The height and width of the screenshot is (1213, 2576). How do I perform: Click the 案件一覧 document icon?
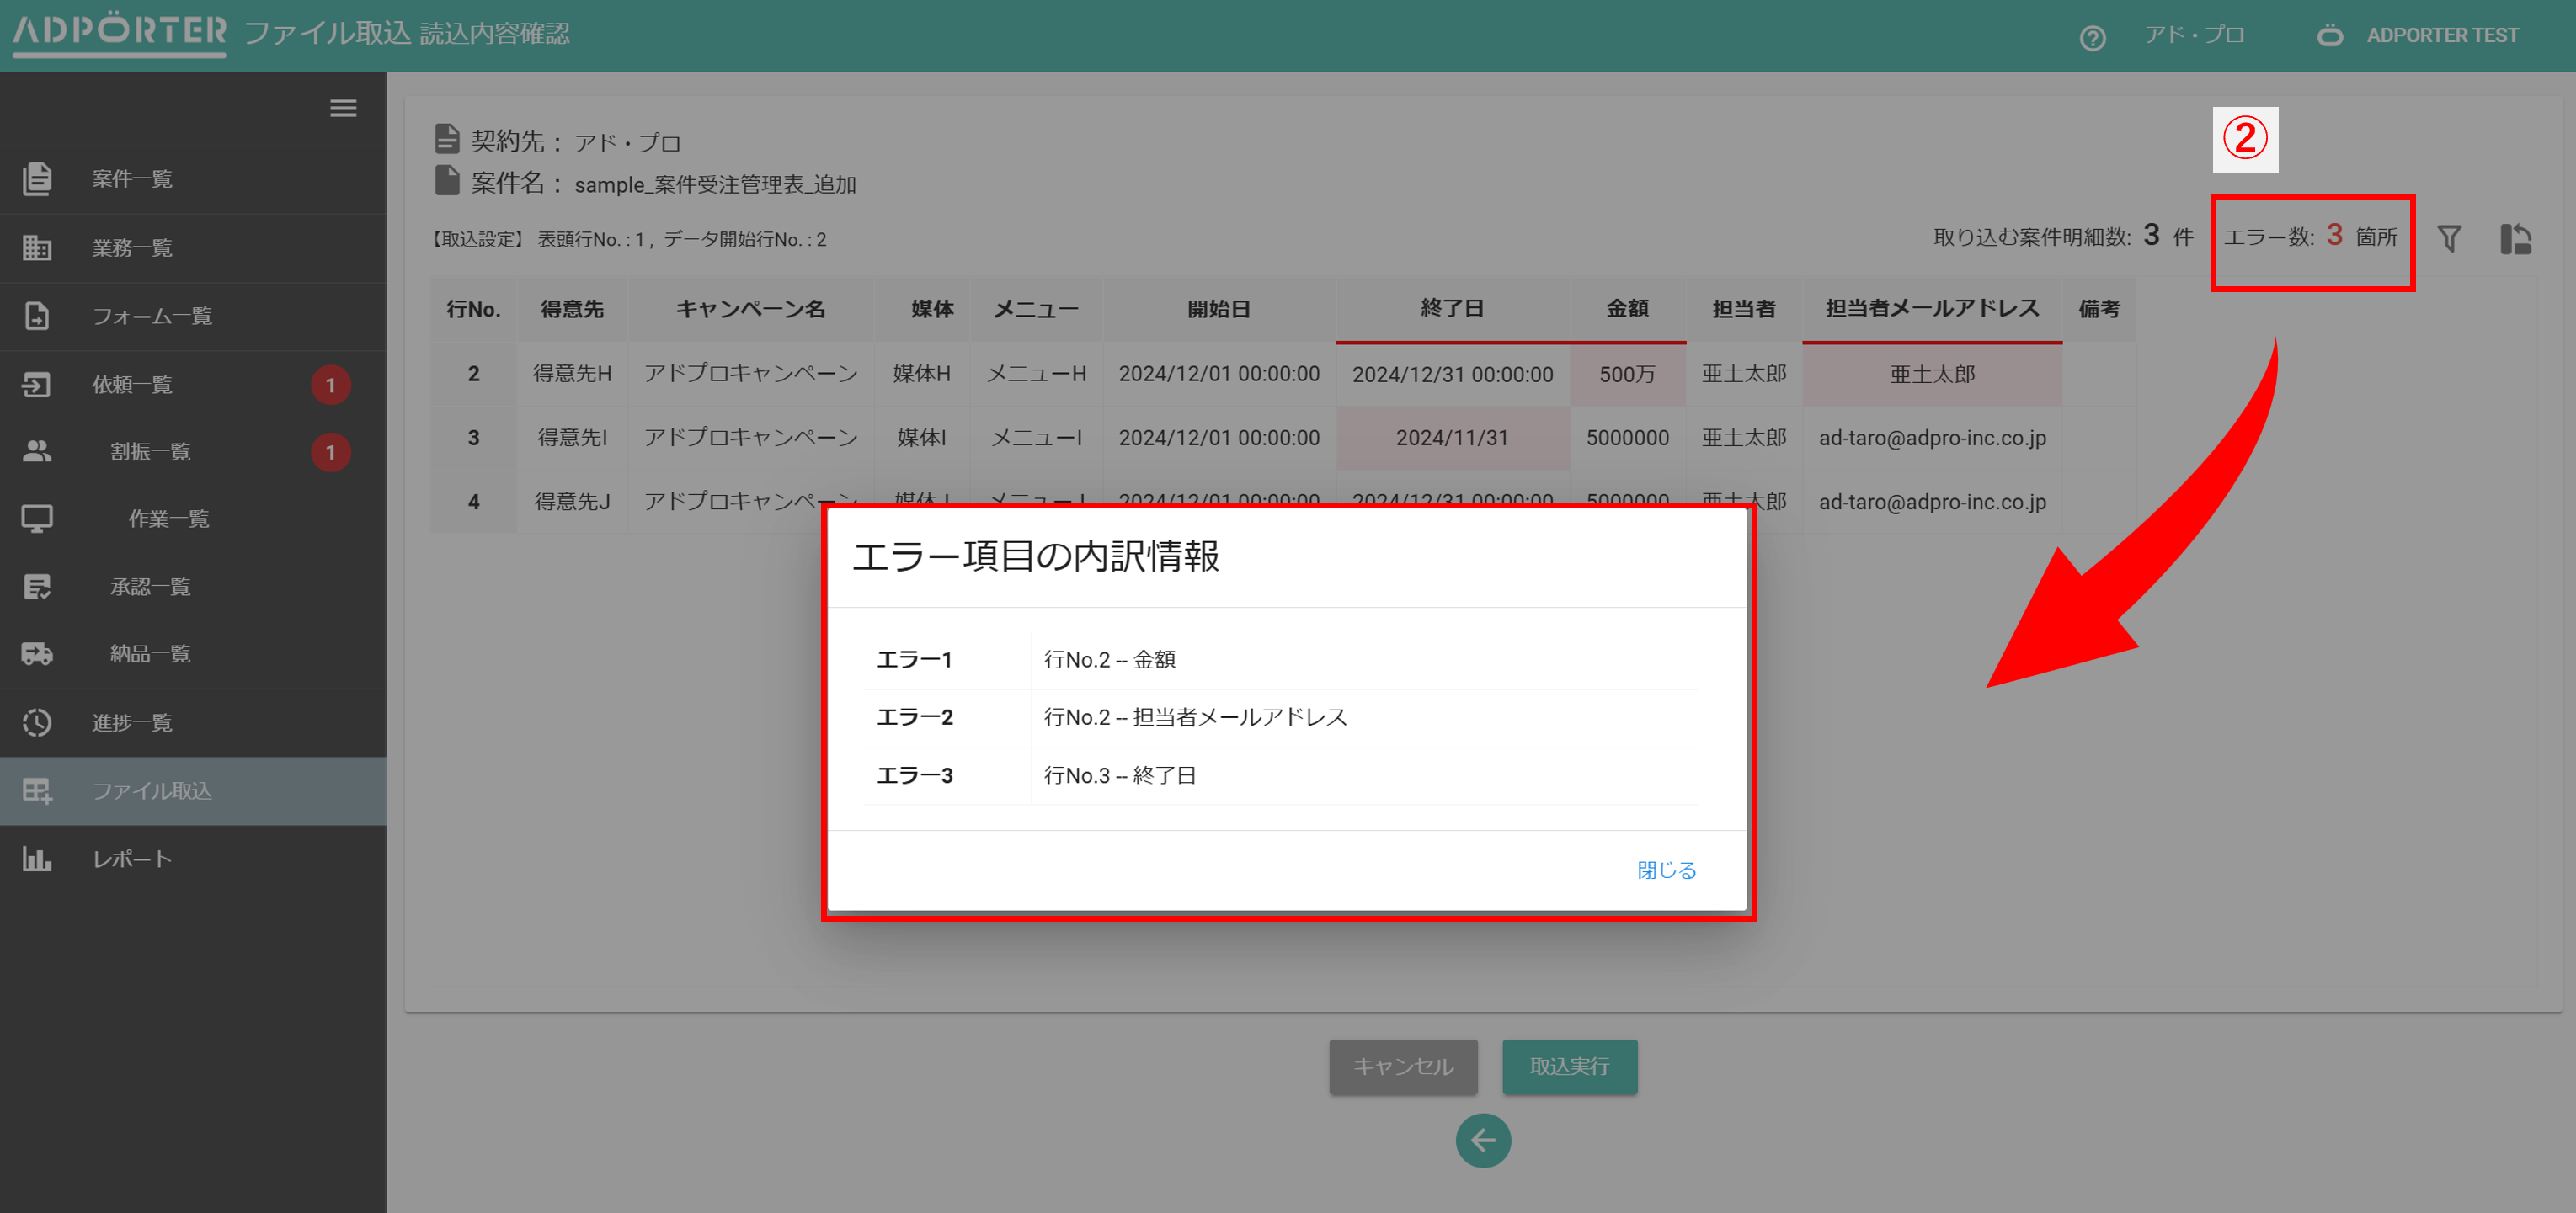click(x=37, y=179)
